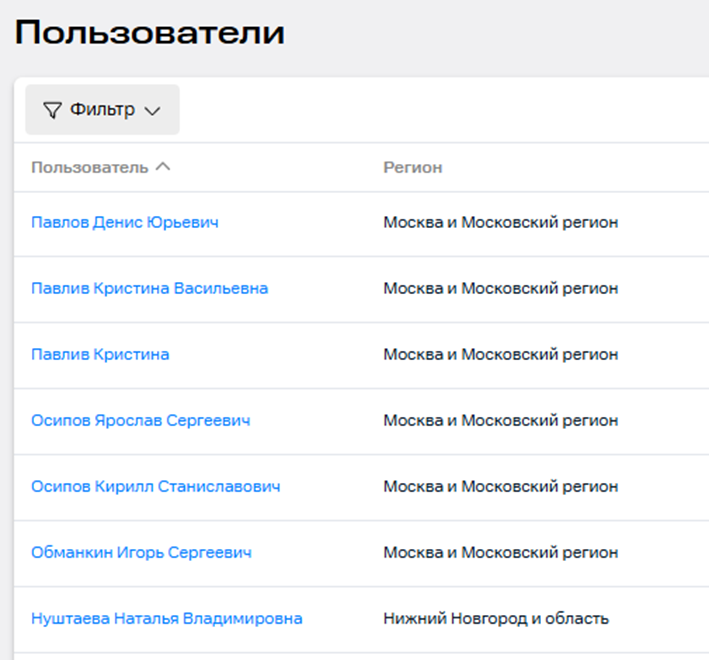The height and width of the screenshot is (660, 709).
Task: Select the Павлив Кристина link without patronymic
Action: pos(100,354)
